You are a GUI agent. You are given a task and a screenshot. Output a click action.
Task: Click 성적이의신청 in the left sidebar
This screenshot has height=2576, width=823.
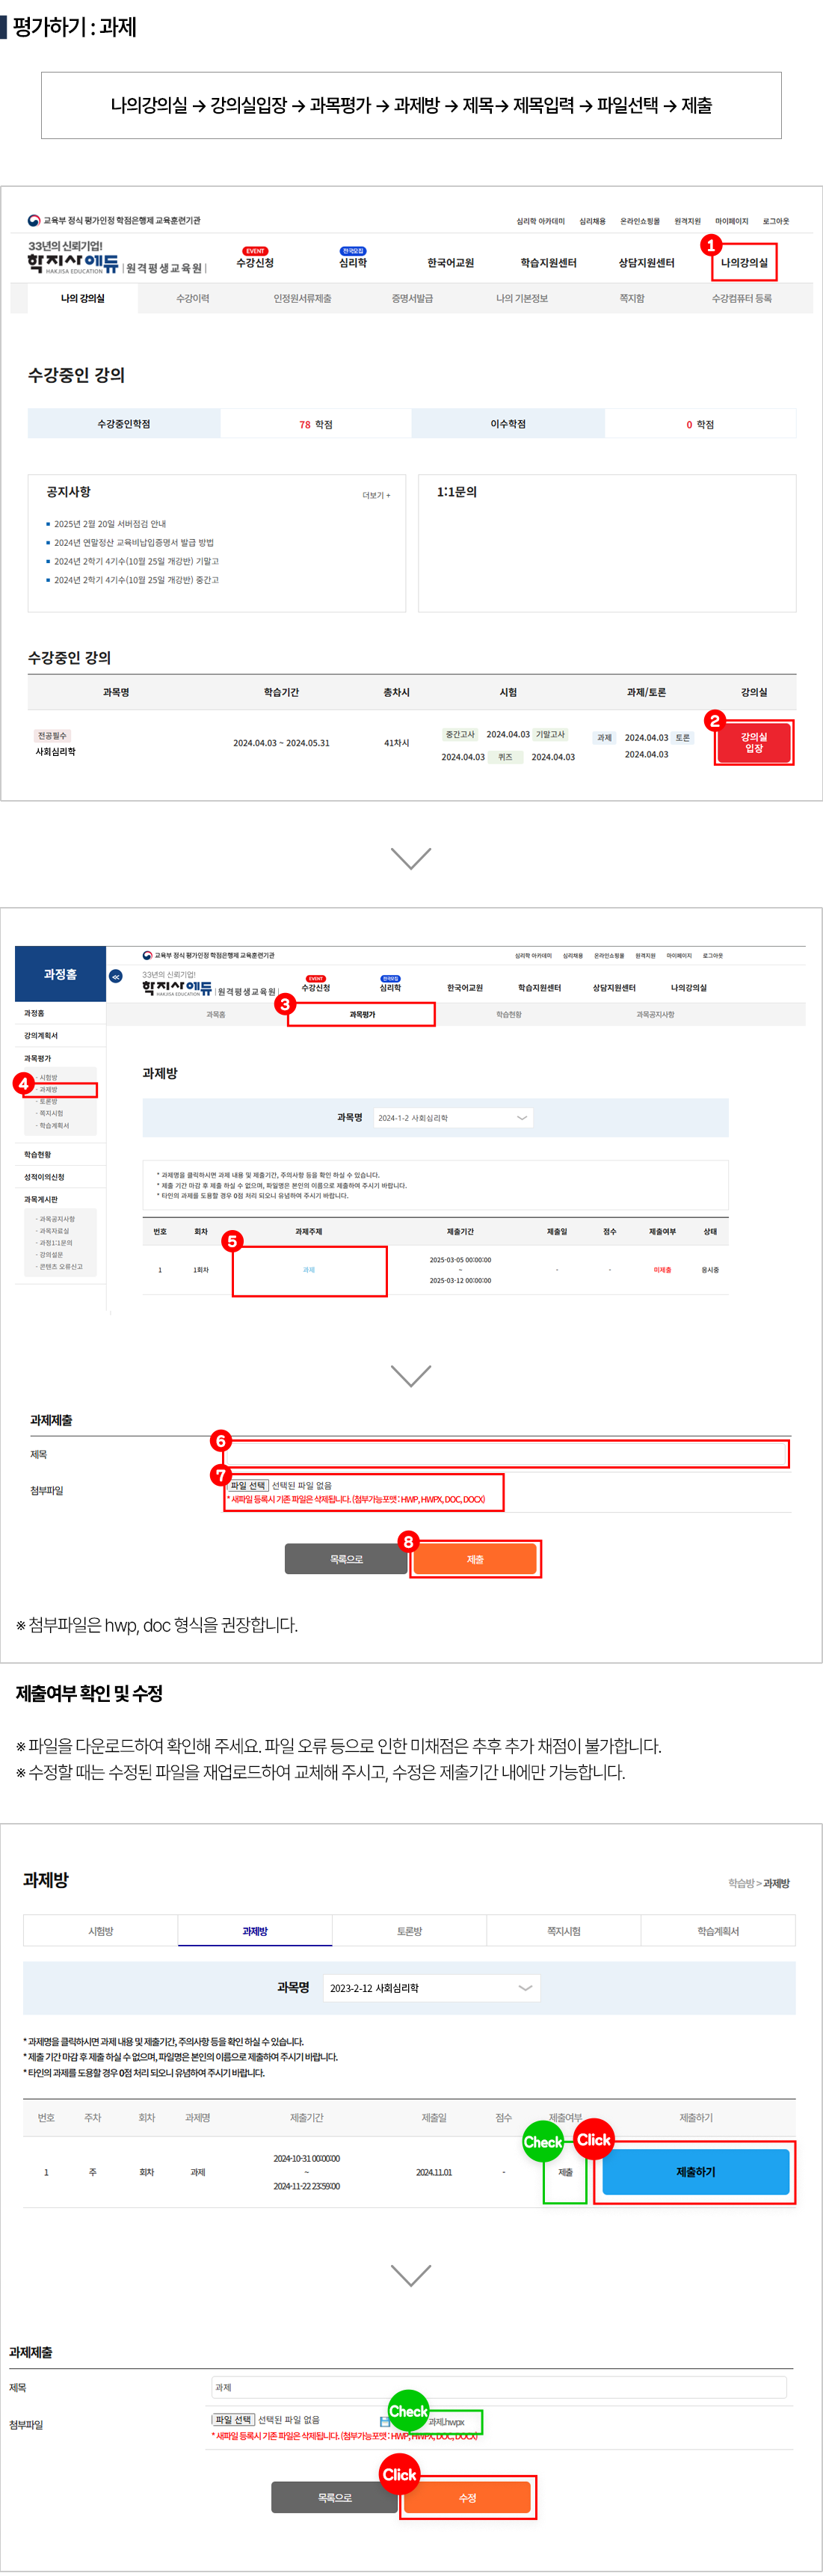point(44,1177)
